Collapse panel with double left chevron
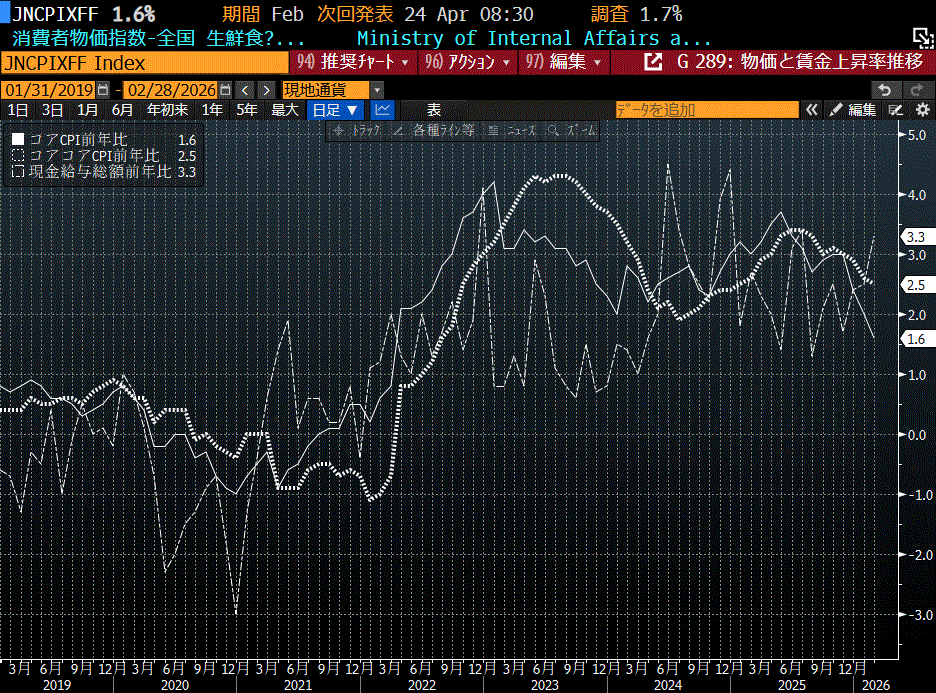936x693 pixels. pyautogui.click(x=812, y=110)
